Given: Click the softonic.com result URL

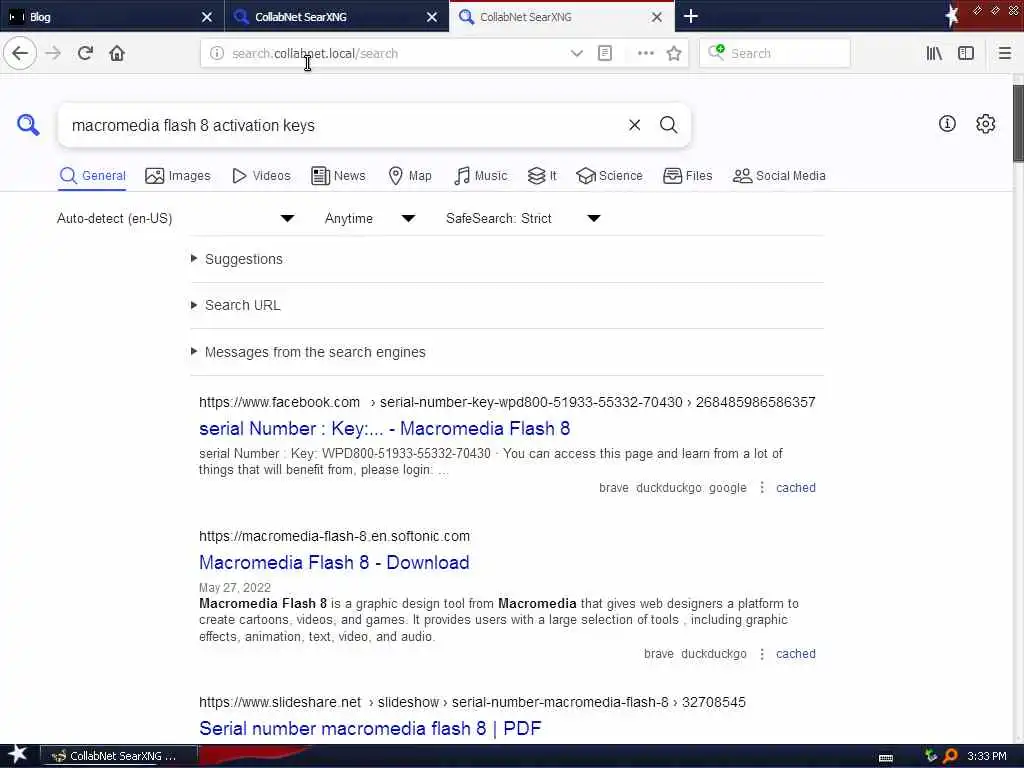Looking at the screenshot, I should coord(334,536).
